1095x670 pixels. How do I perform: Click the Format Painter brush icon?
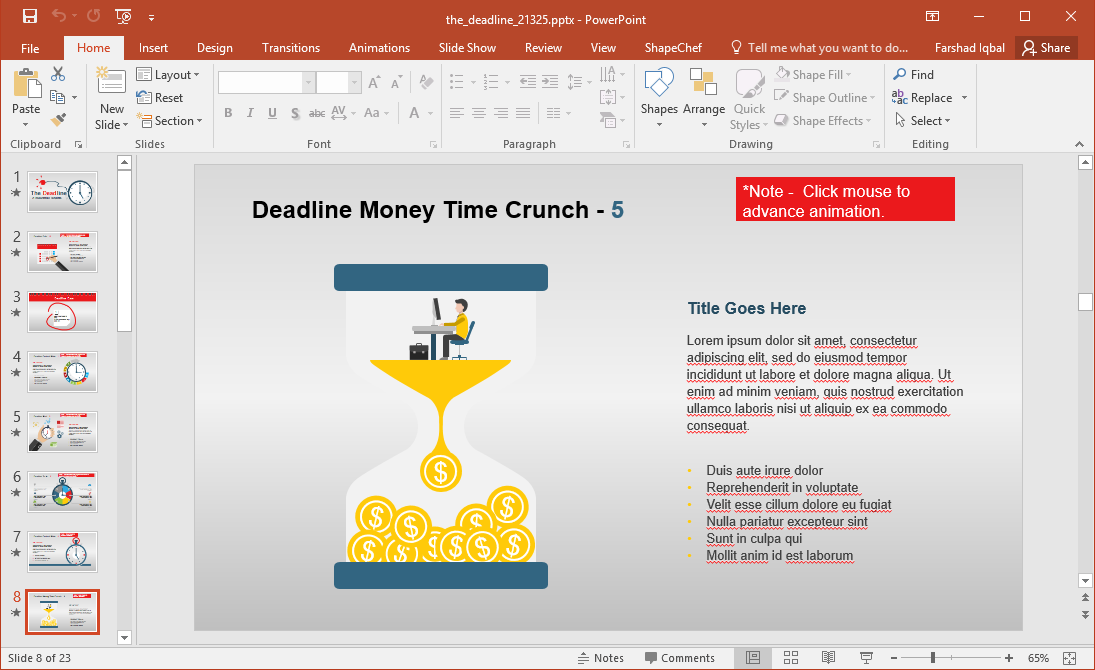point(58,120)
